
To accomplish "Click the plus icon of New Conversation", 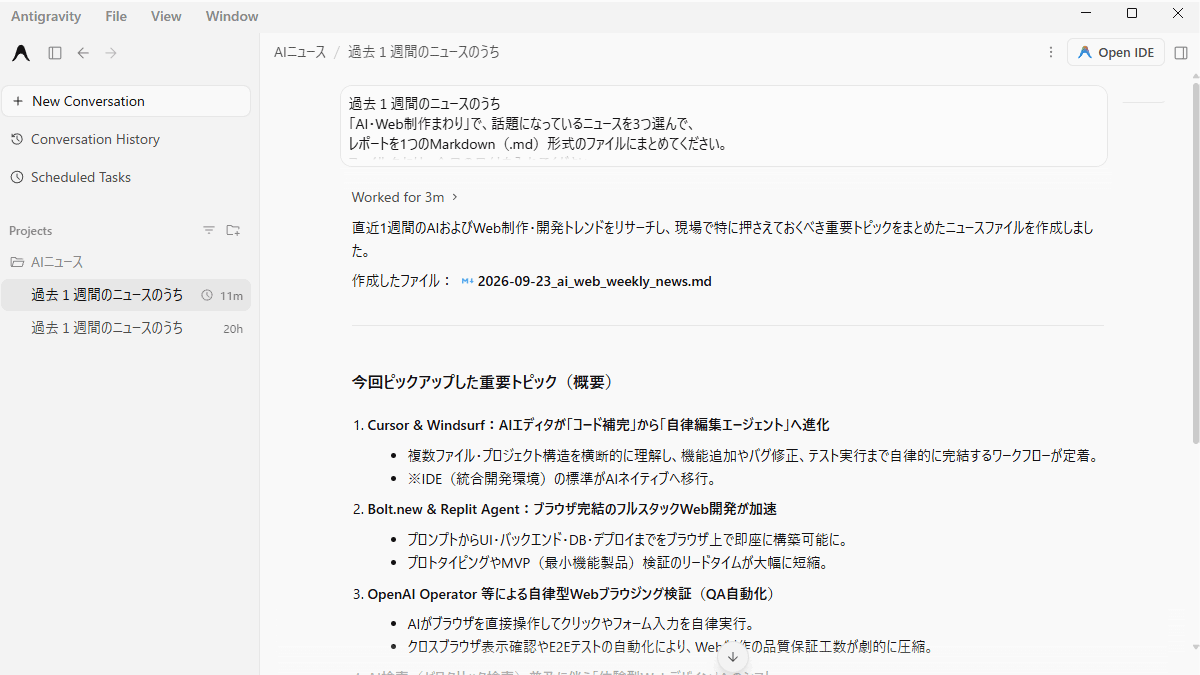I will click(18, 101).
